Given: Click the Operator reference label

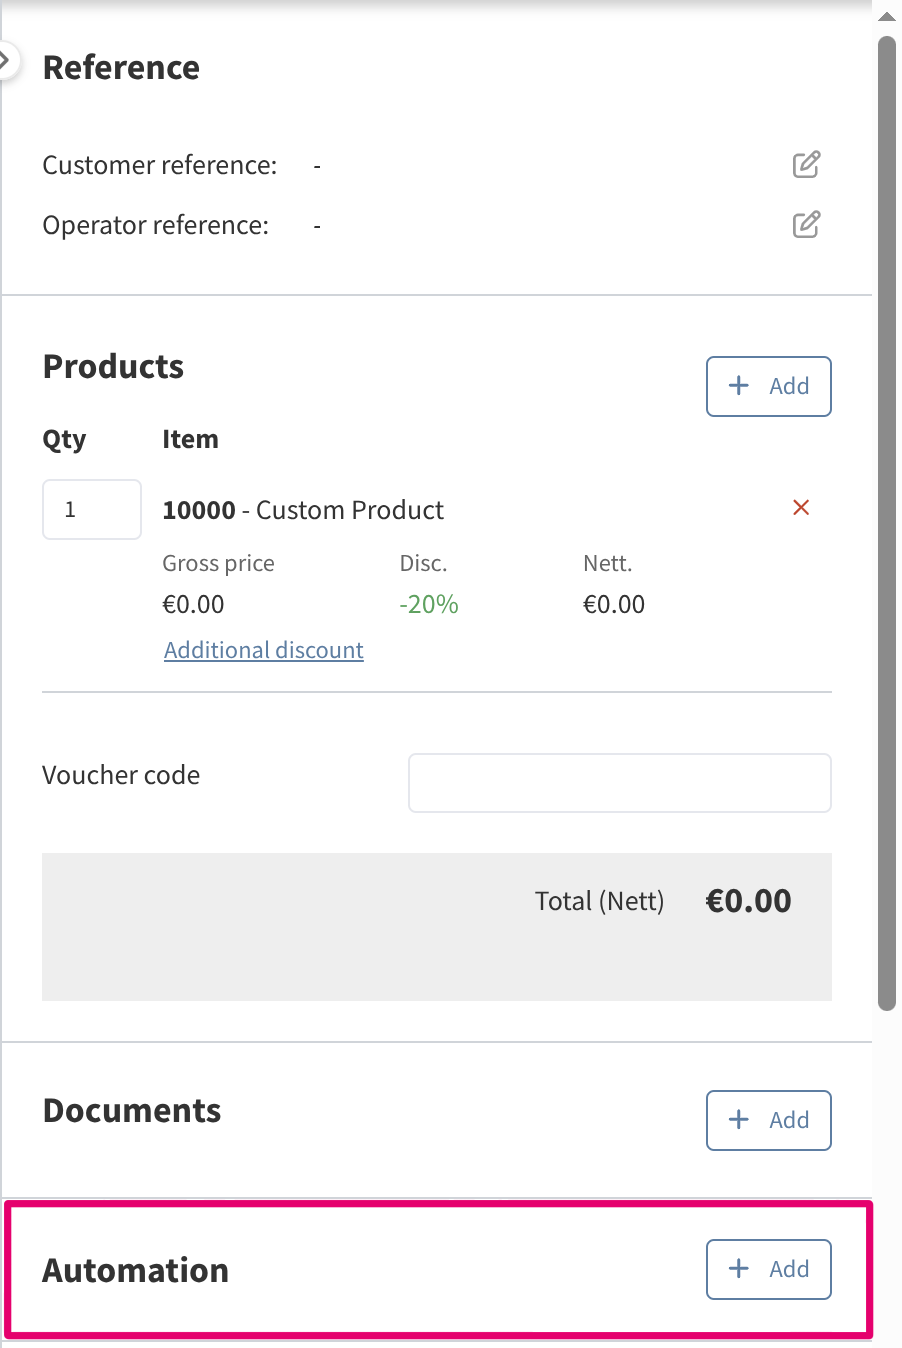Looking at the screenshot, I should (156, 225).
